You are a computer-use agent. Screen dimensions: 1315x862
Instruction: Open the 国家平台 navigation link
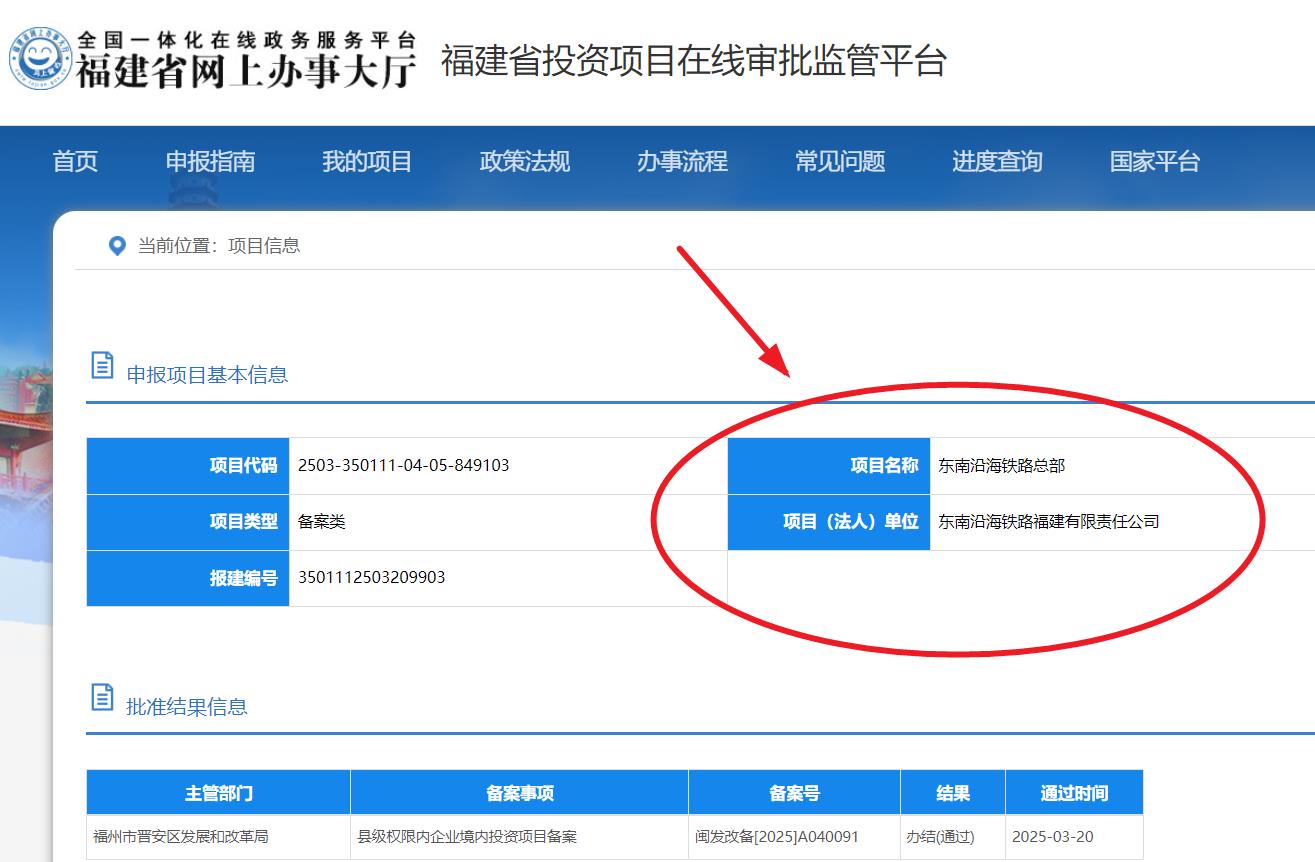(x=1154, y=161)
